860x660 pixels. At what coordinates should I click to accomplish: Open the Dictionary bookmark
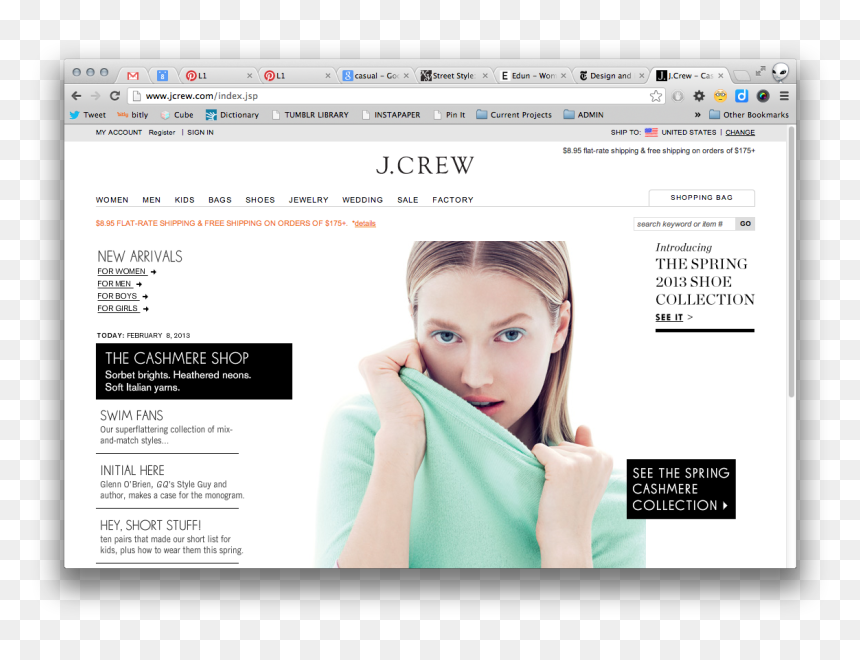[x=232, y=115]
